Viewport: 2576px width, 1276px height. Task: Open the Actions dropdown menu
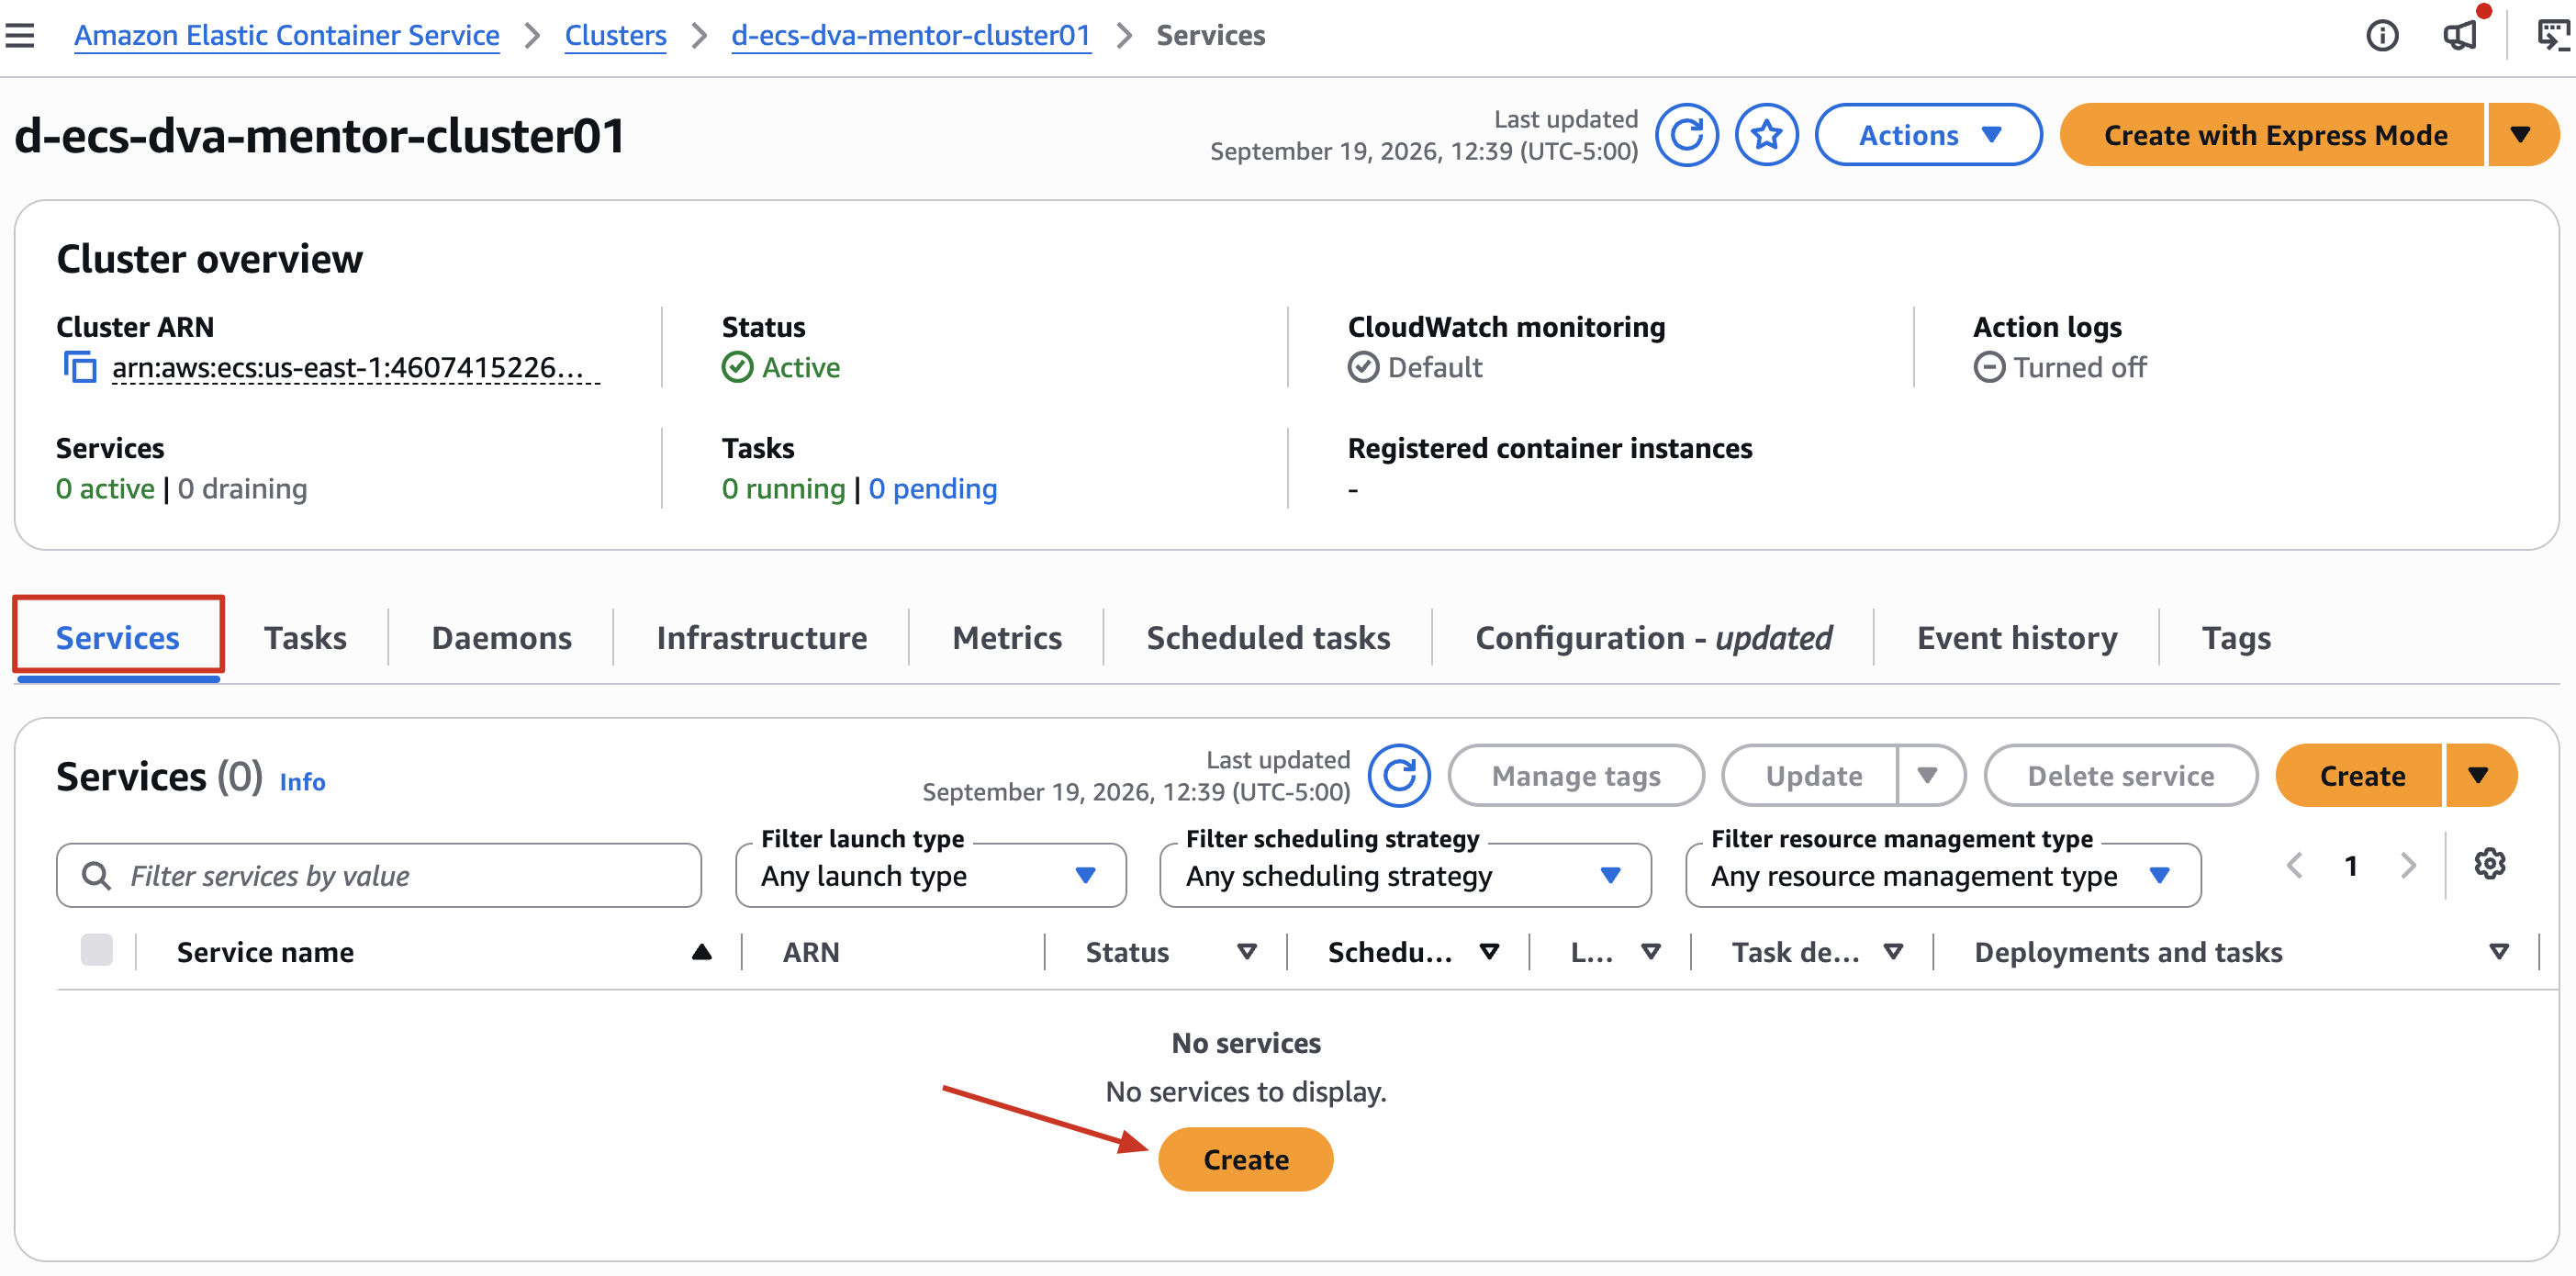pos(1927,135)
